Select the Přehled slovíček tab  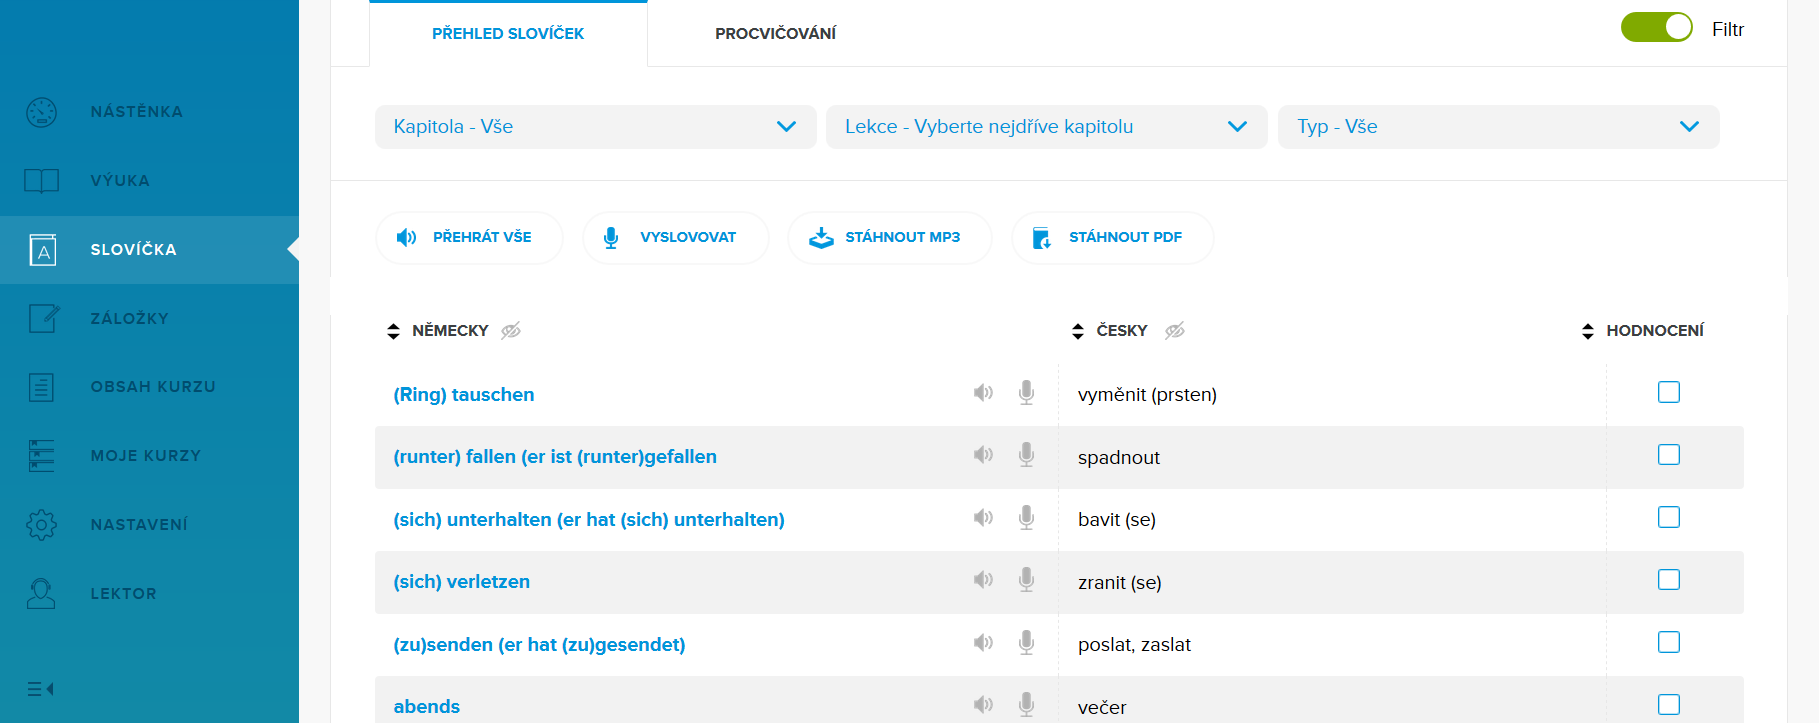coord(508,34)
